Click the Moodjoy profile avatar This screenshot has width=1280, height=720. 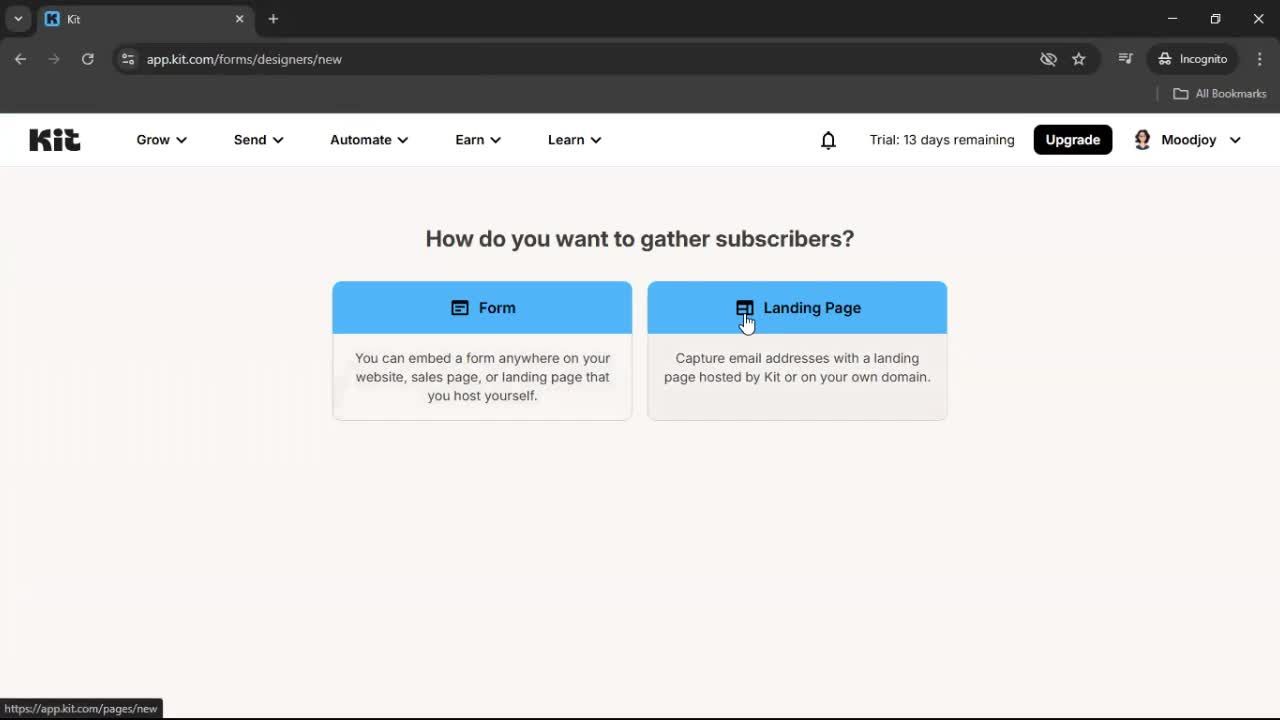[x=1142, y=139]
